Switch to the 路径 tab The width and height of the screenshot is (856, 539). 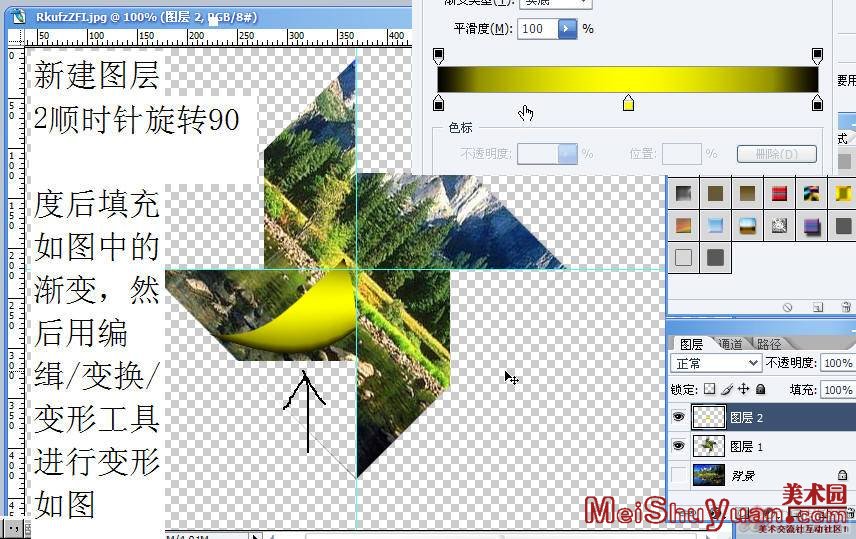point(769,344)
